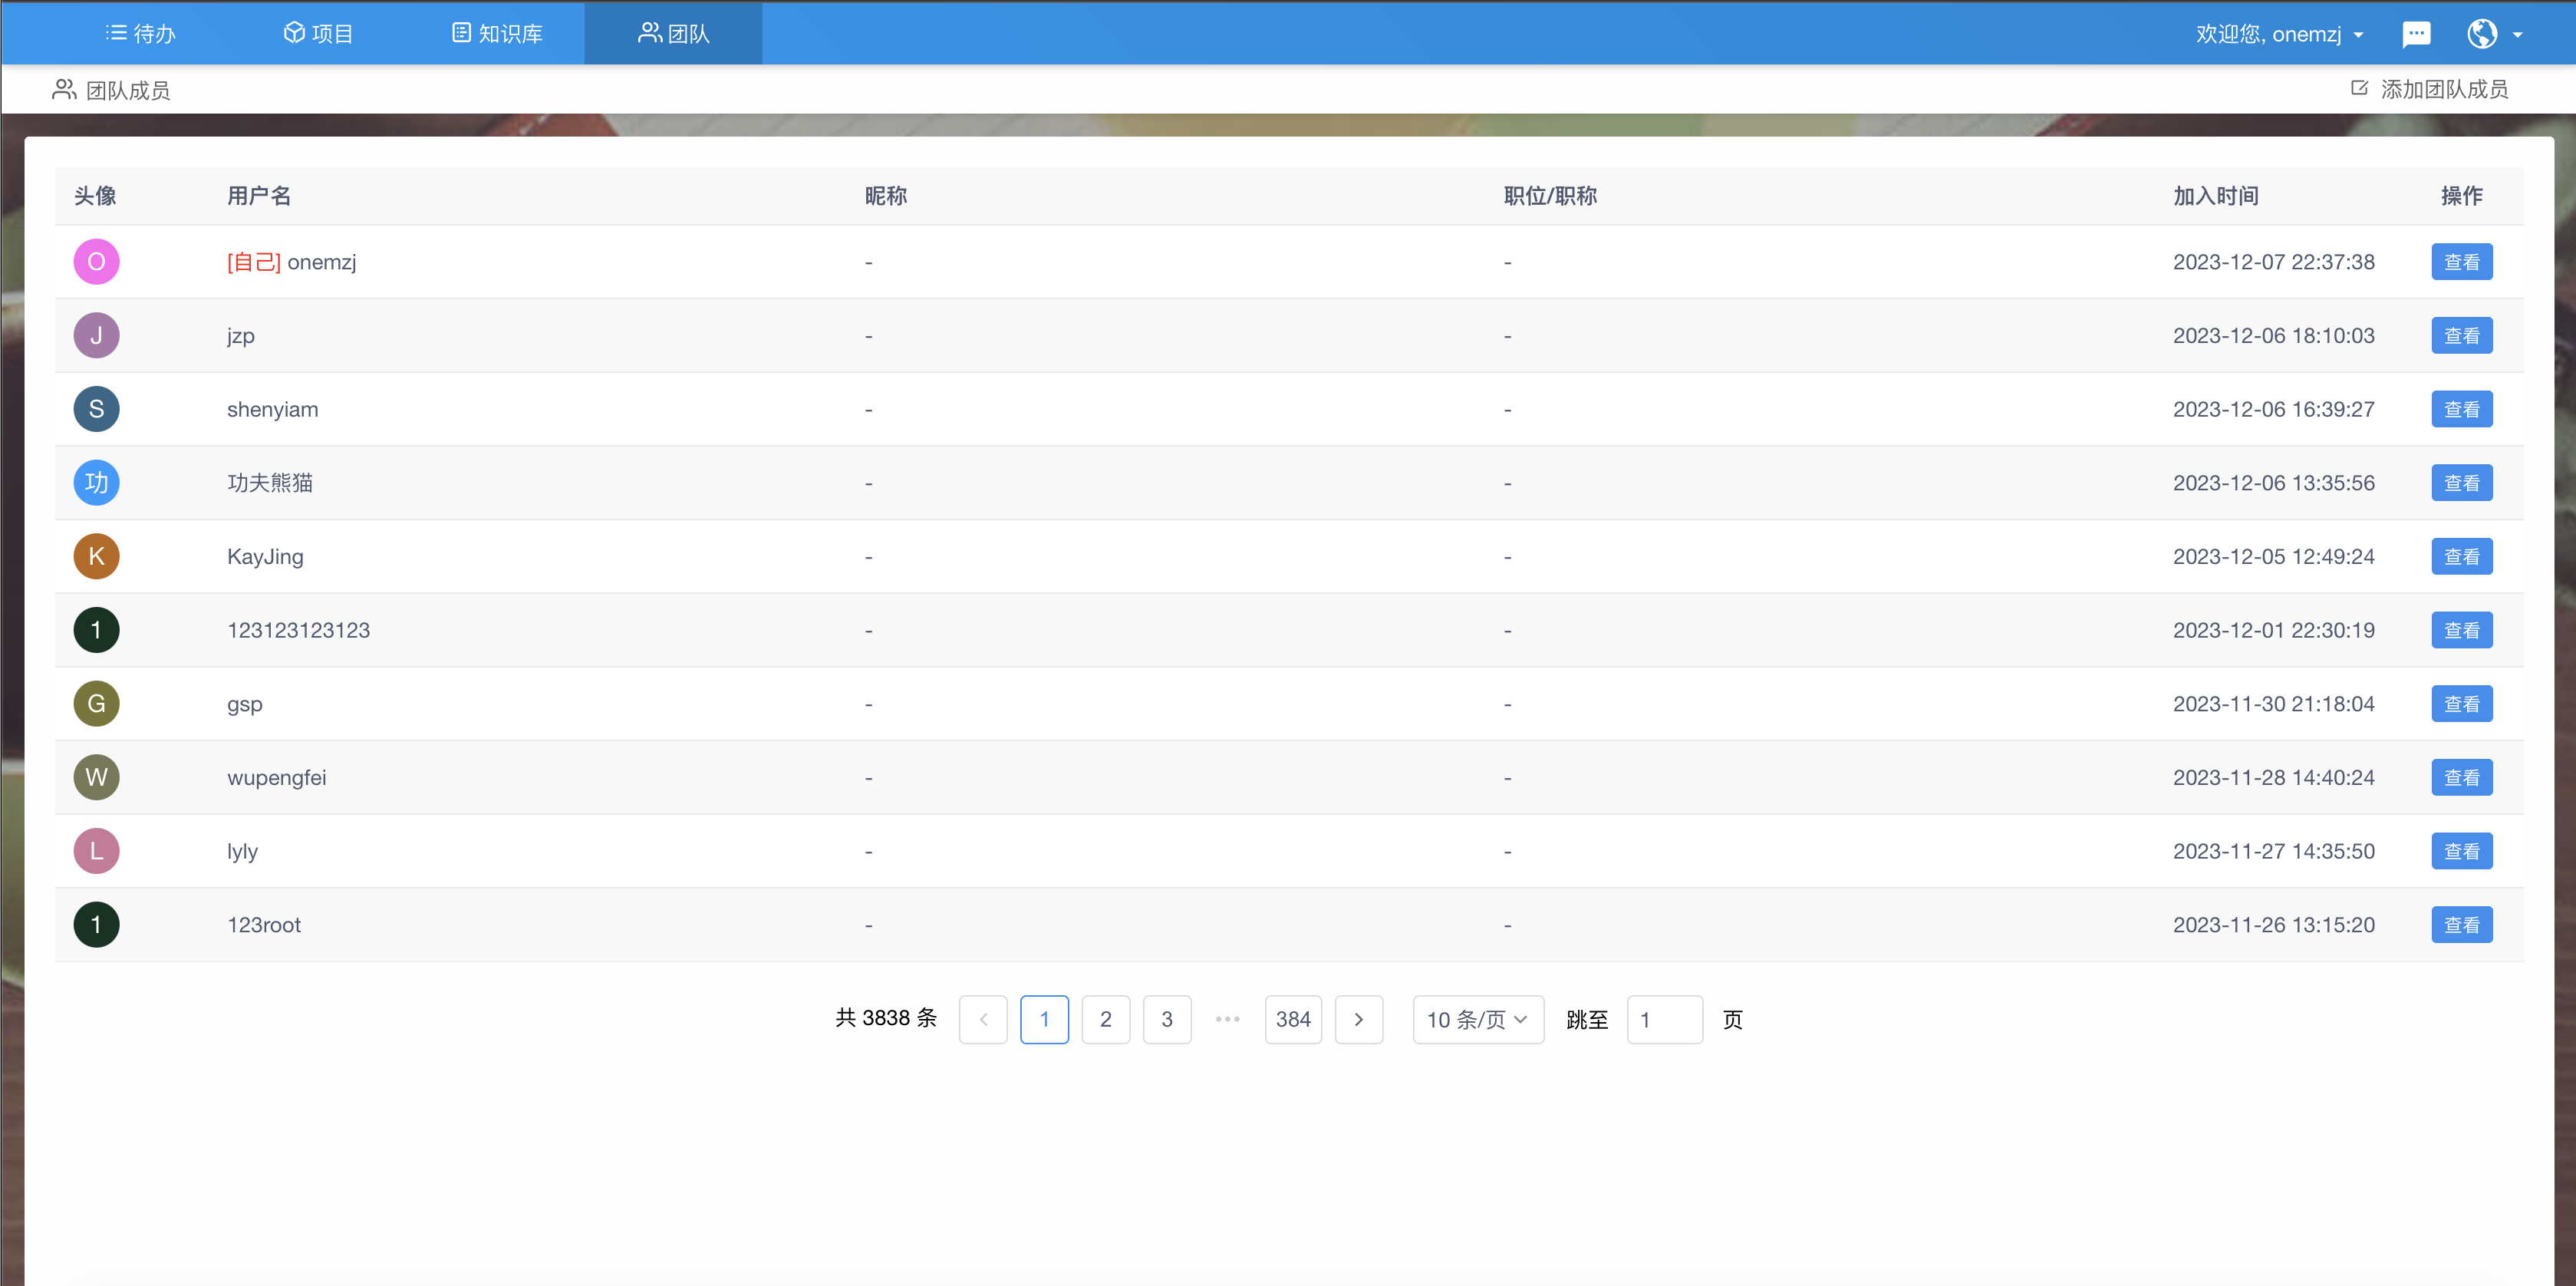Click 查看 for jzp
The image size is (2576, 1286).
pos(2462,336)
